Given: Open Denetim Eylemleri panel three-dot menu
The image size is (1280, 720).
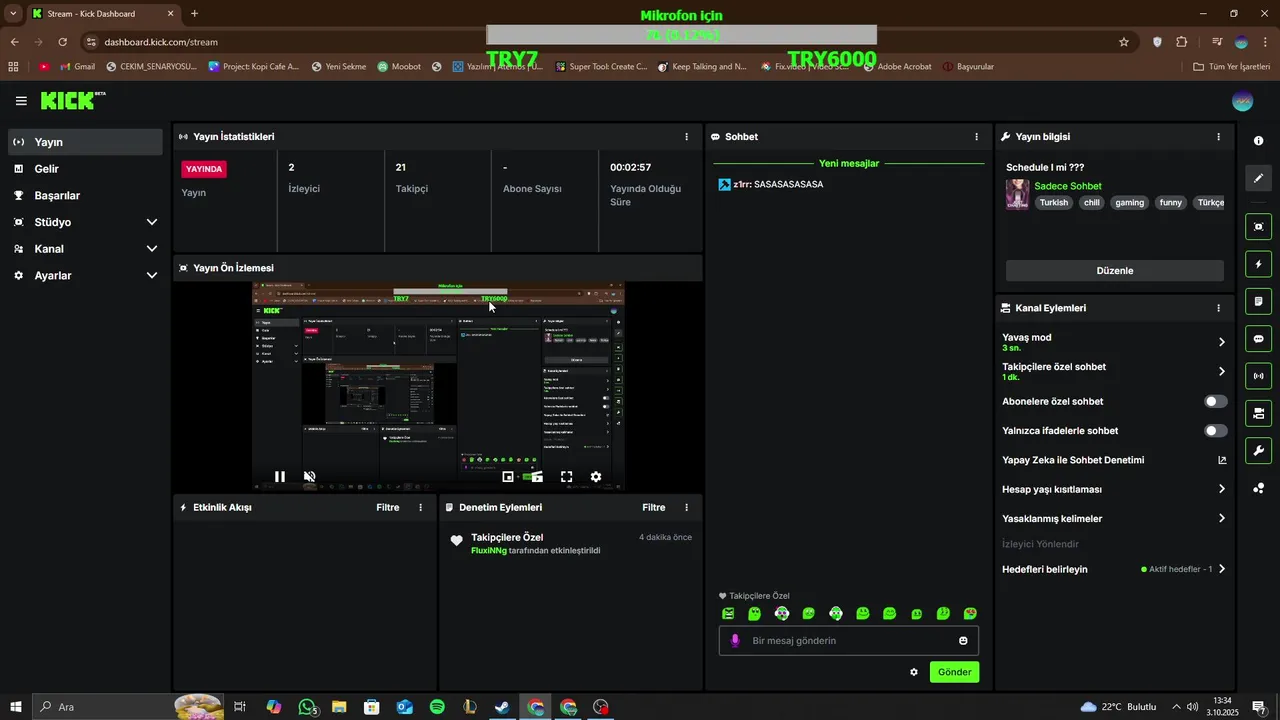Looking at the screenshot, I should (686, 508).
